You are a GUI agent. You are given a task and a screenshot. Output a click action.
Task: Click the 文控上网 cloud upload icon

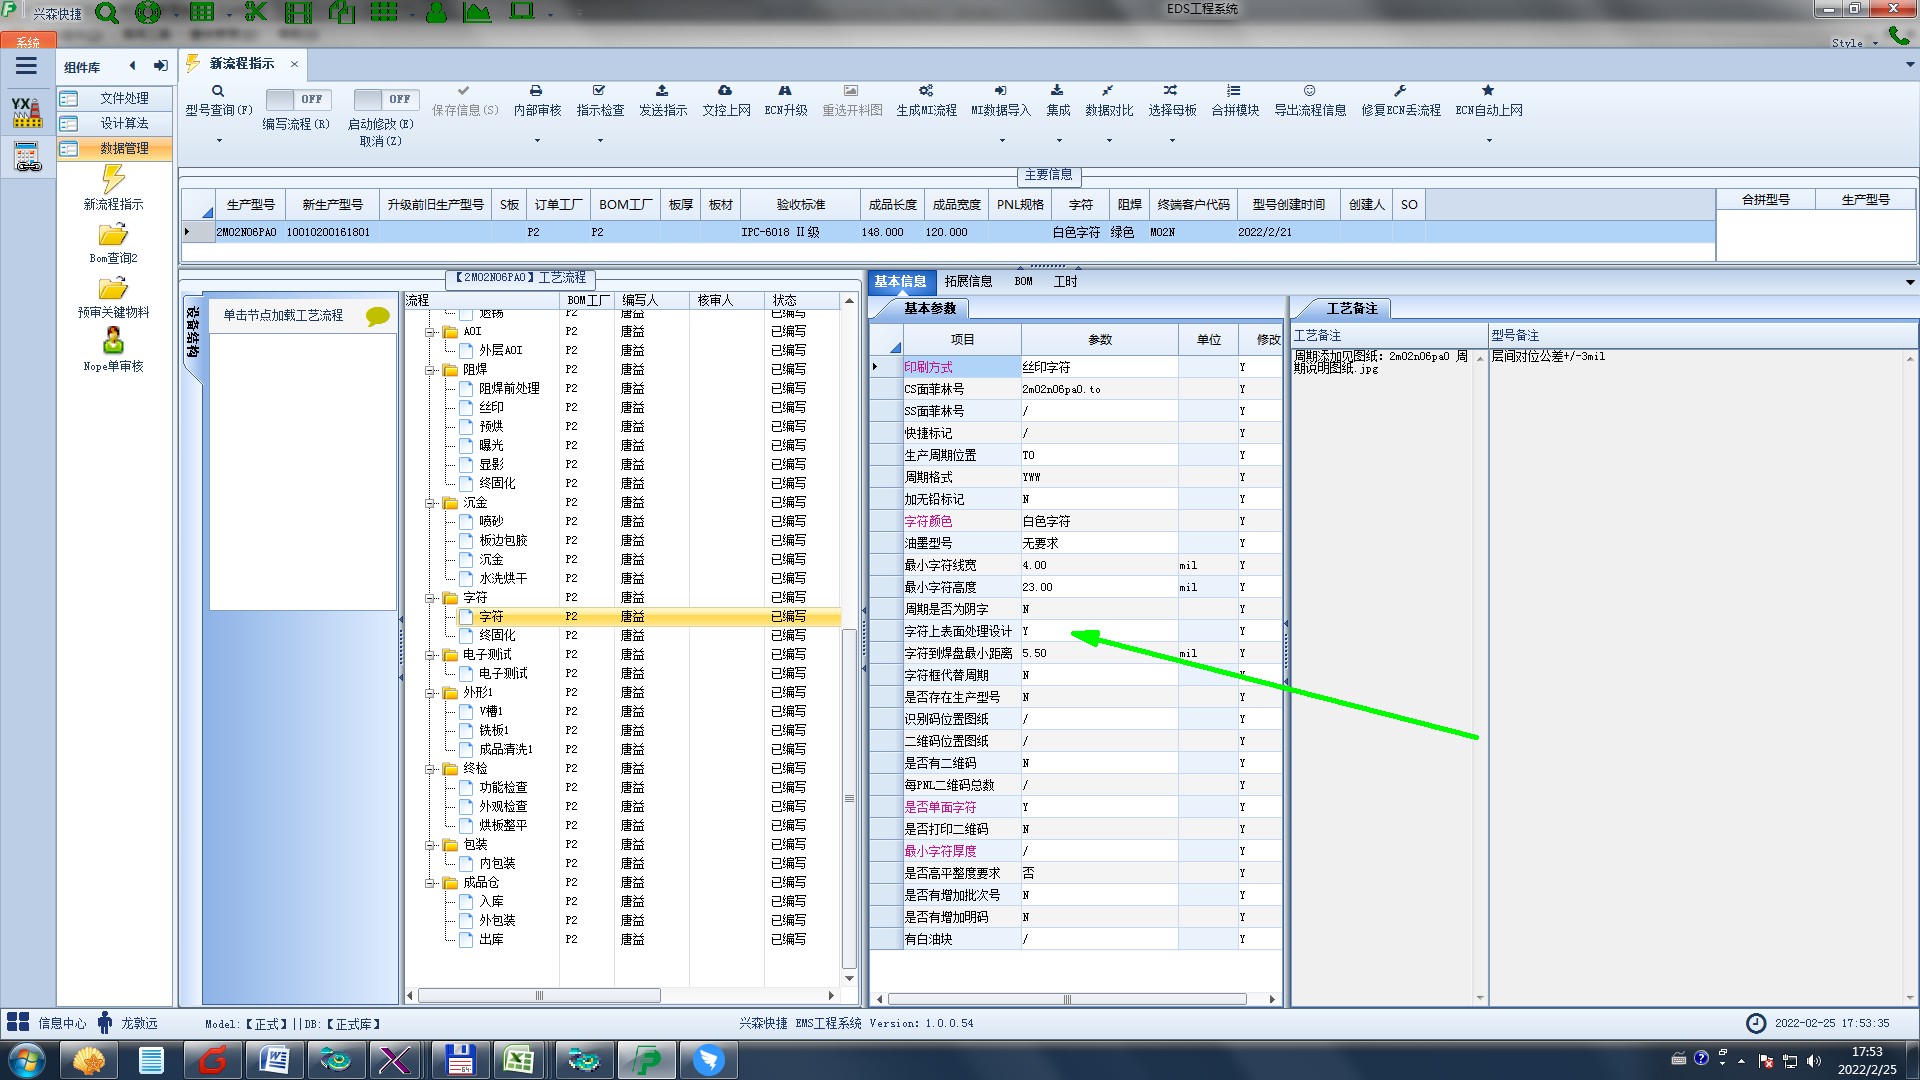725,91
